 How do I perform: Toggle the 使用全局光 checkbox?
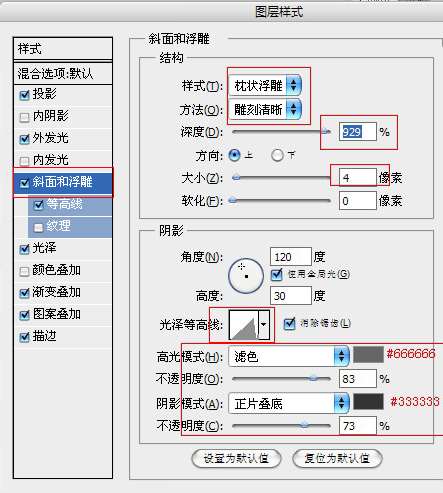pos(276,274)
